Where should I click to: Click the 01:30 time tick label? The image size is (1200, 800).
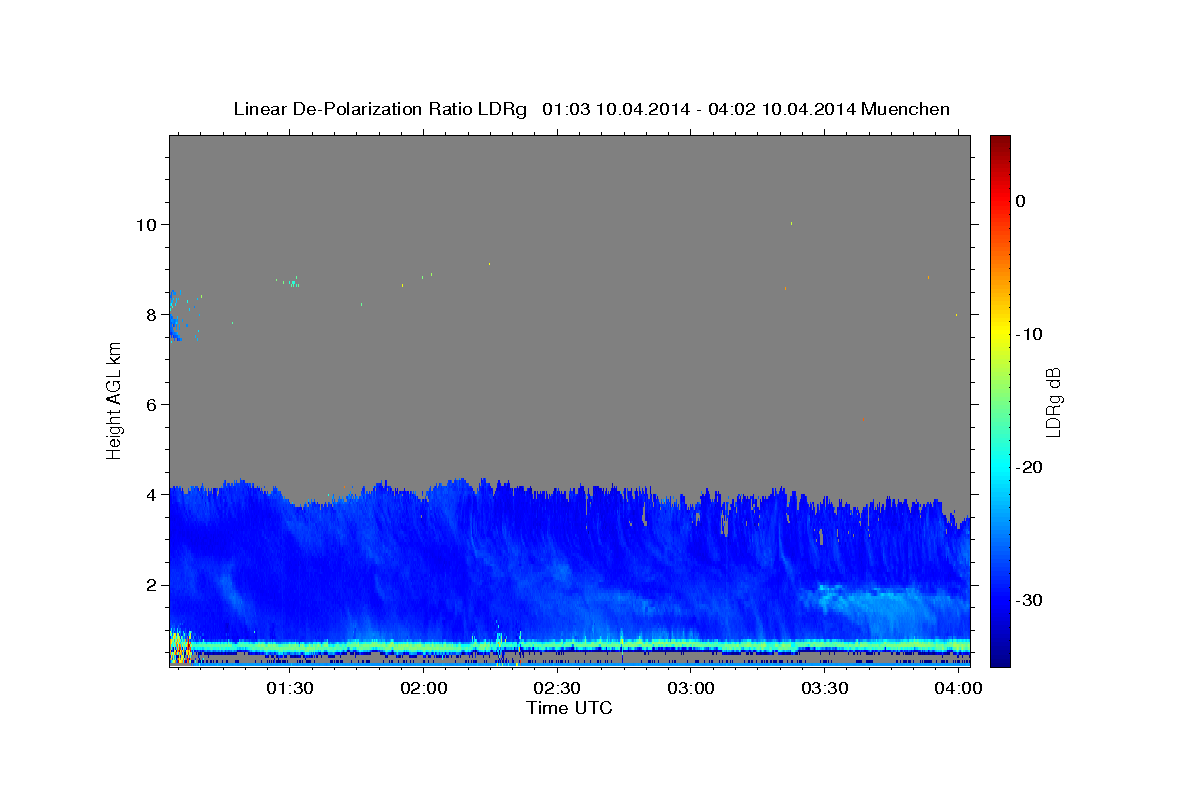tap(290, 688)
